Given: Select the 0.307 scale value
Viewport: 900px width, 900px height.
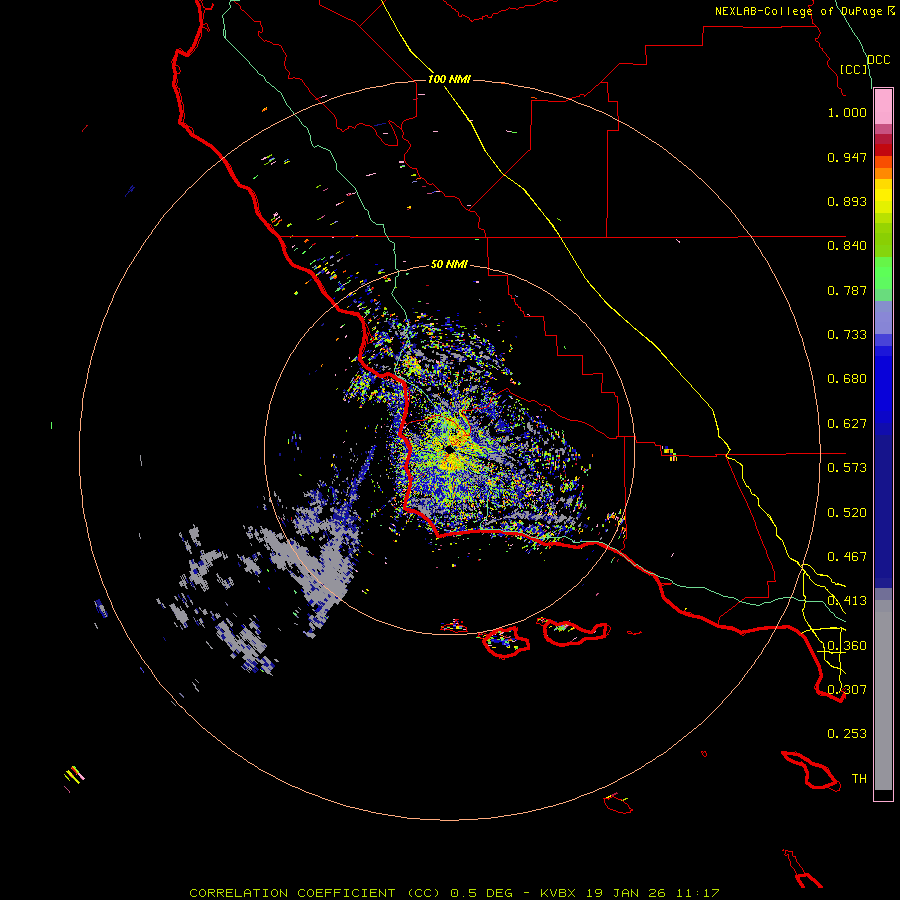Looking at the screenshot, I should (847, 690).
